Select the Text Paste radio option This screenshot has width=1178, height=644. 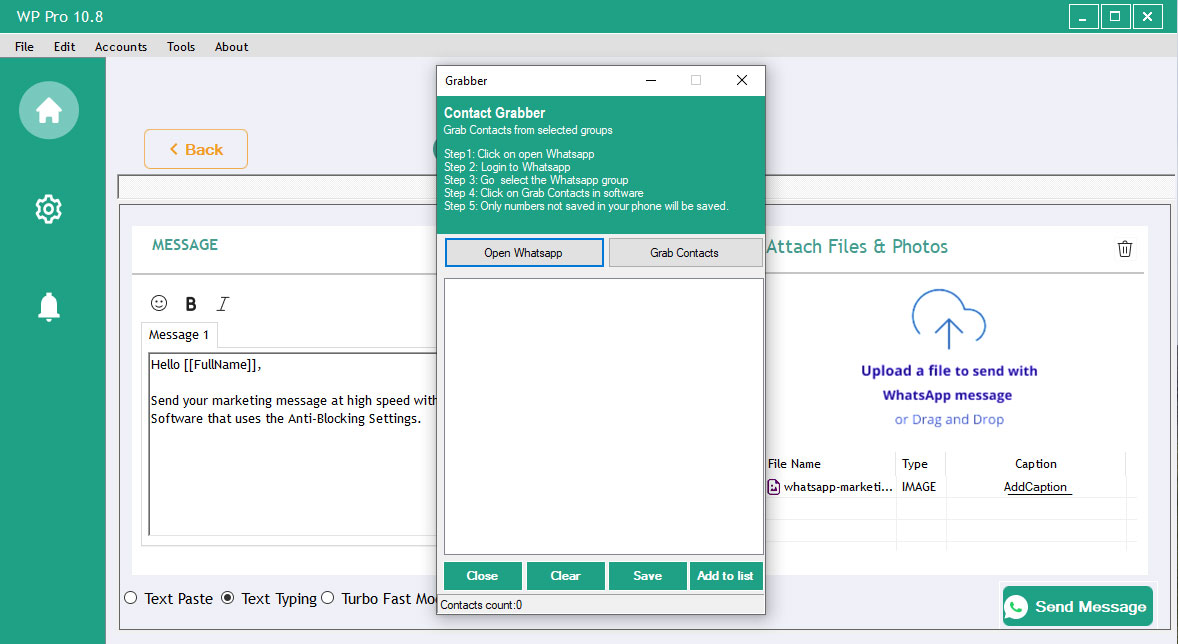pos(131,598)
